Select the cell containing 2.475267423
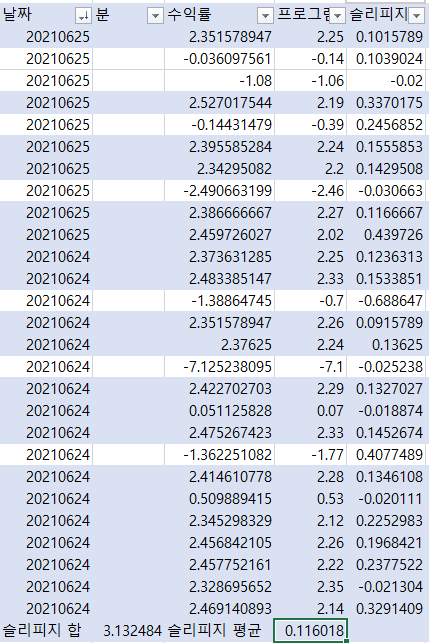 point(219,433)
